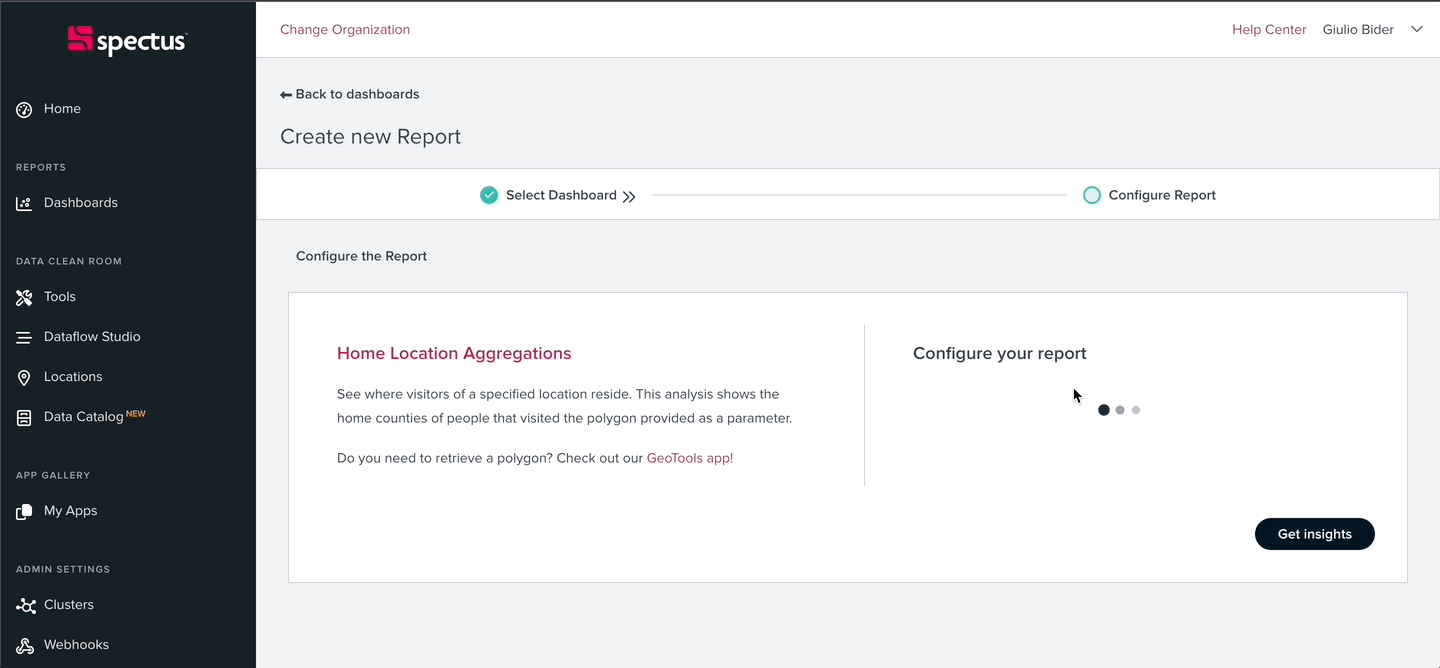Click the Locations pin icon

point(24,377)
